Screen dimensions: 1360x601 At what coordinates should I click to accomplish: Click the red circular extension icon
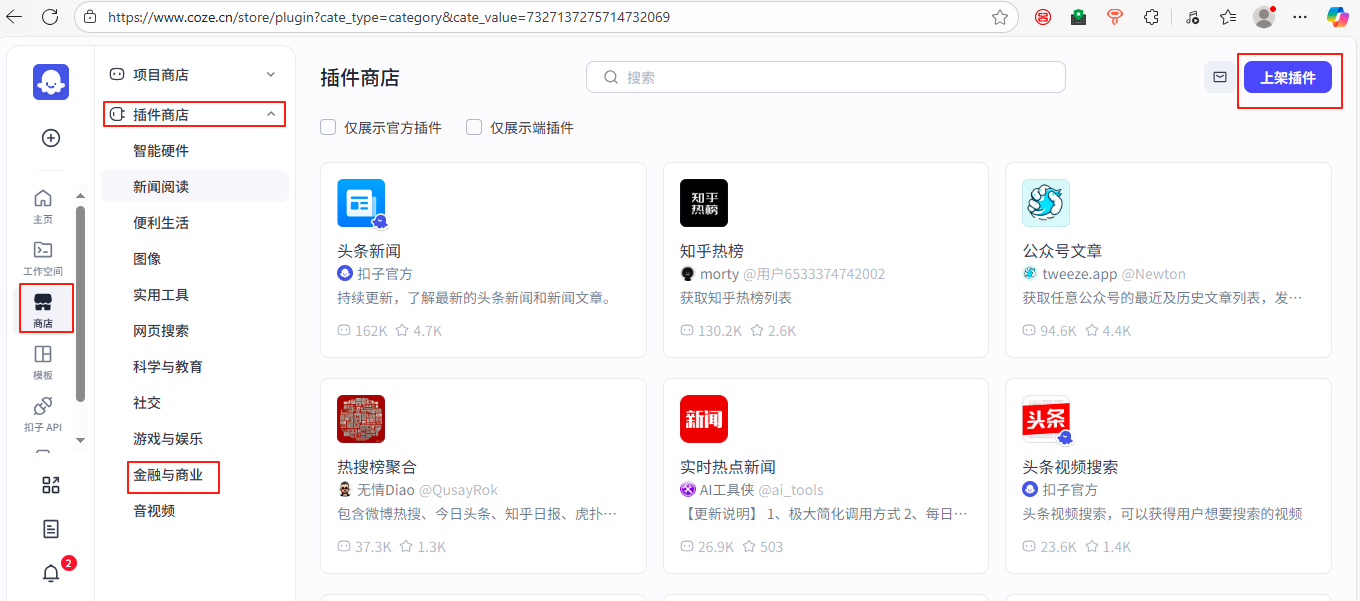point(1043,17)
